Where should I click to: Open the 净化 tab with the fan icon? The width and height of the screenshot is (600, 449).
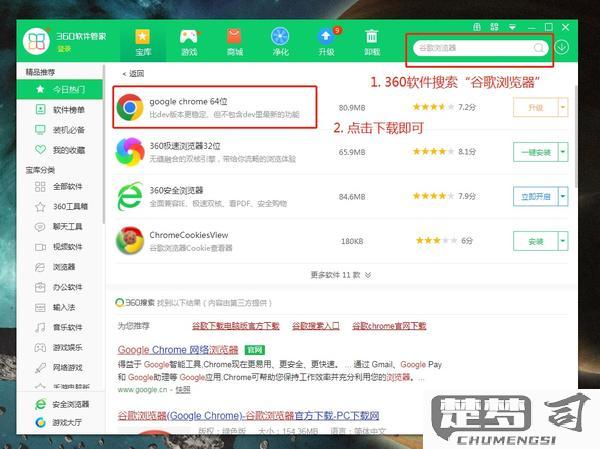[280, 42]
